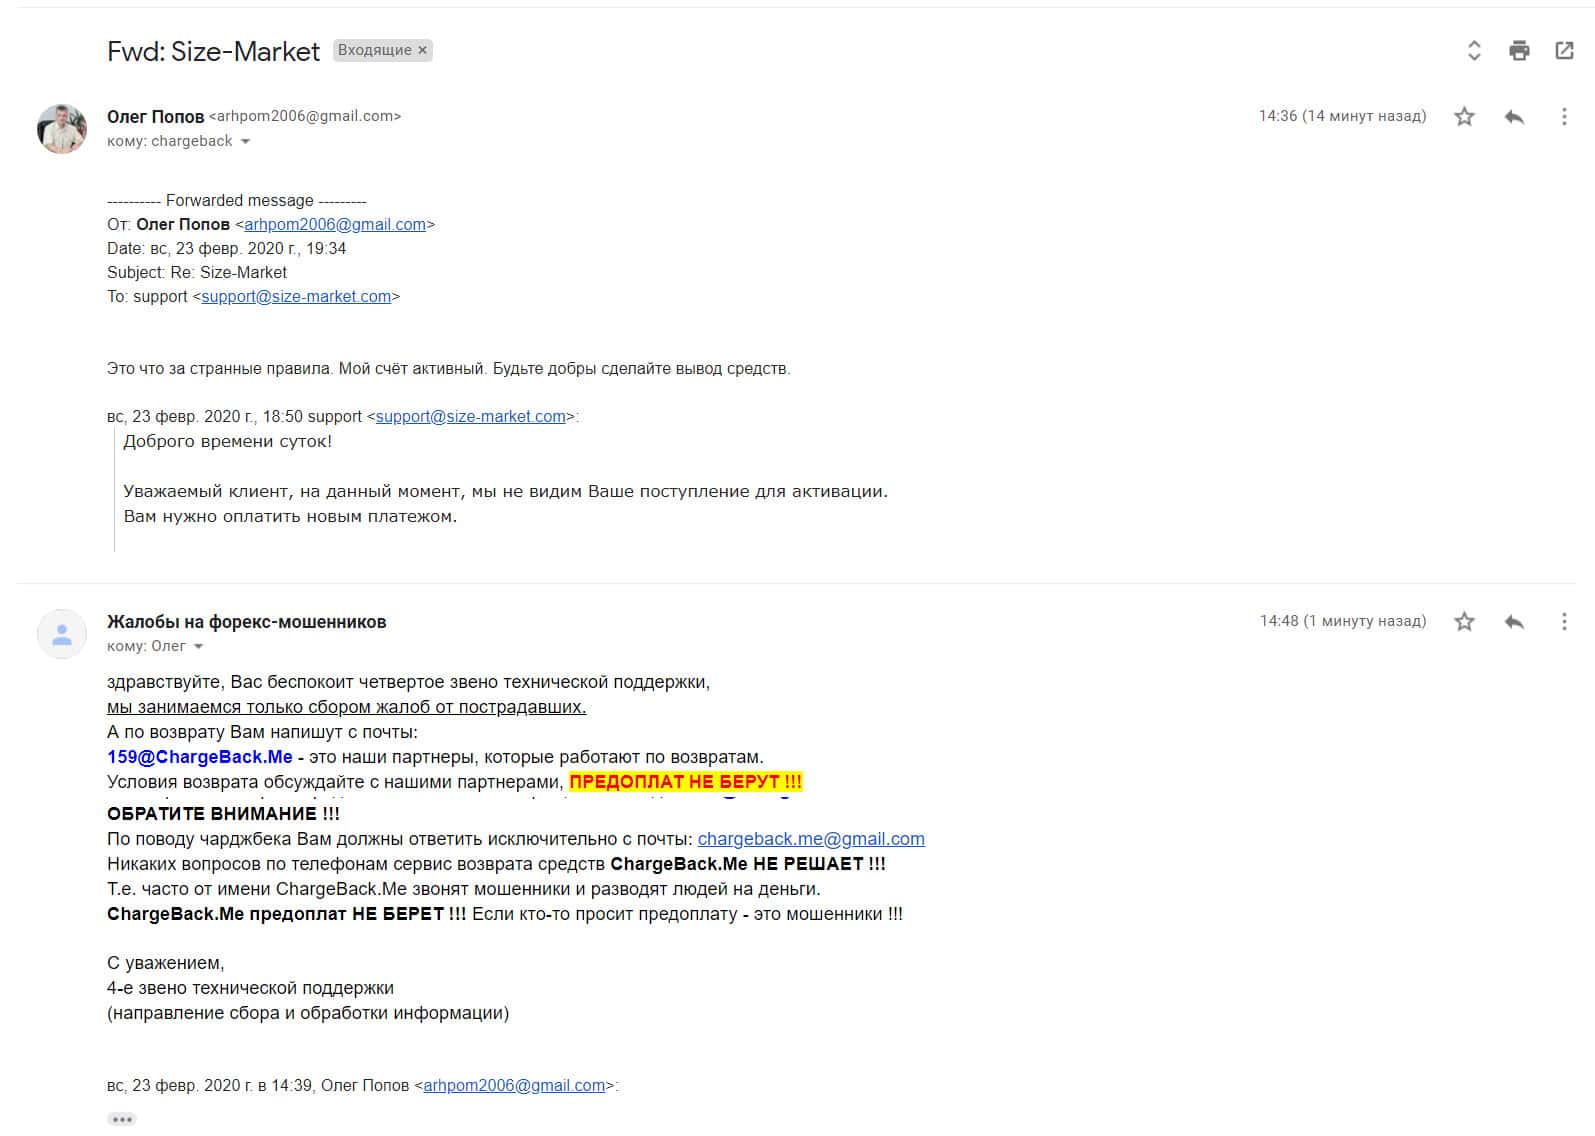The width and height of the screenshot is (1595, 1136).
Task: Show recipient details for кому: Олег
Action: [198, 647]
